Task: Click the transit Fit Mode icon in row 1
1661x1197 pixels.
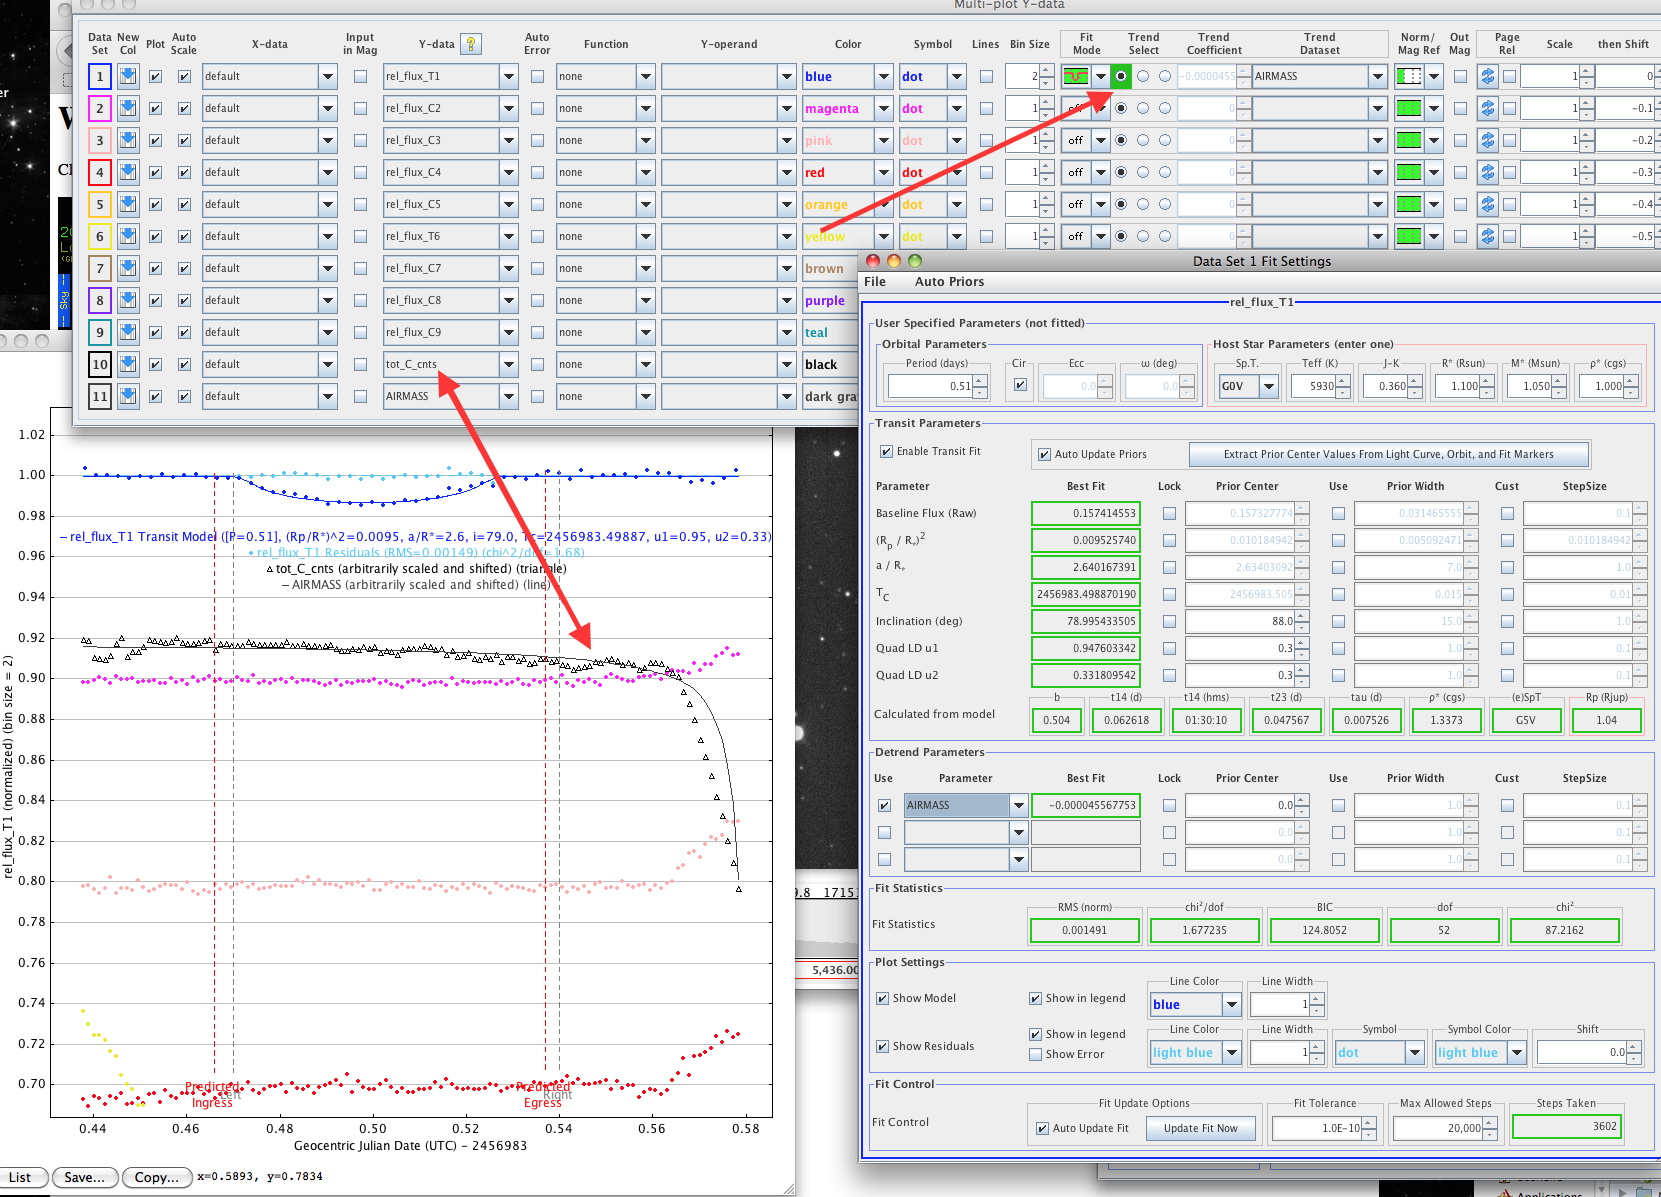Action: pos(1076,76)
